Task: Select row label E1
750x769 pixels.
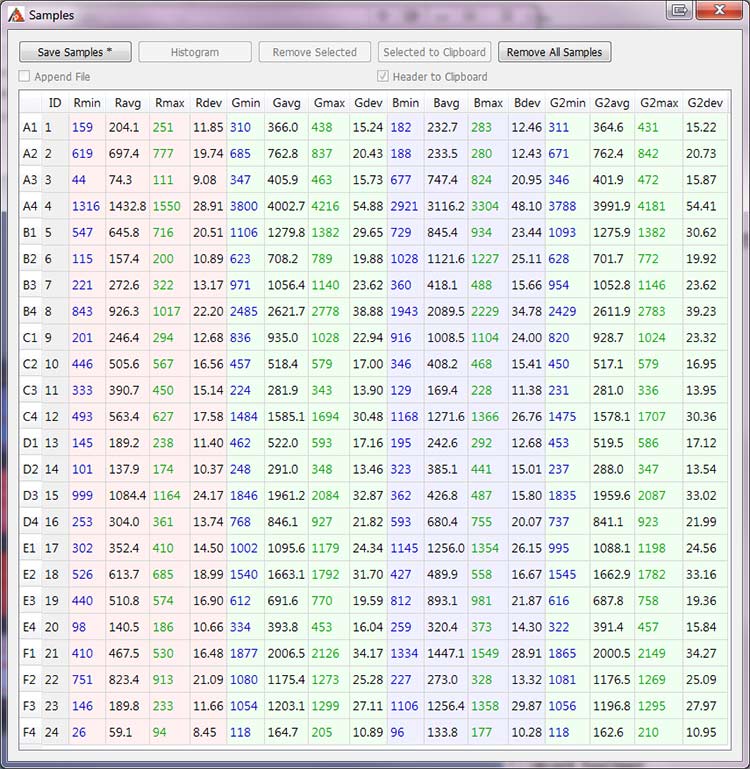Action: click(x=30, y=548)
